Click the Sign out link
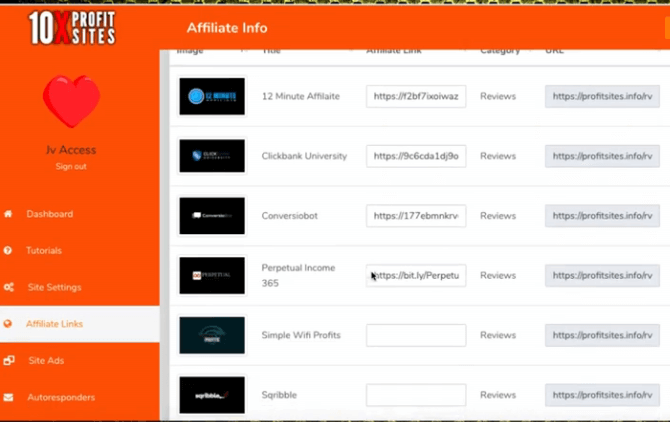This screenshot has width=670, height=422. click(71, 167)
